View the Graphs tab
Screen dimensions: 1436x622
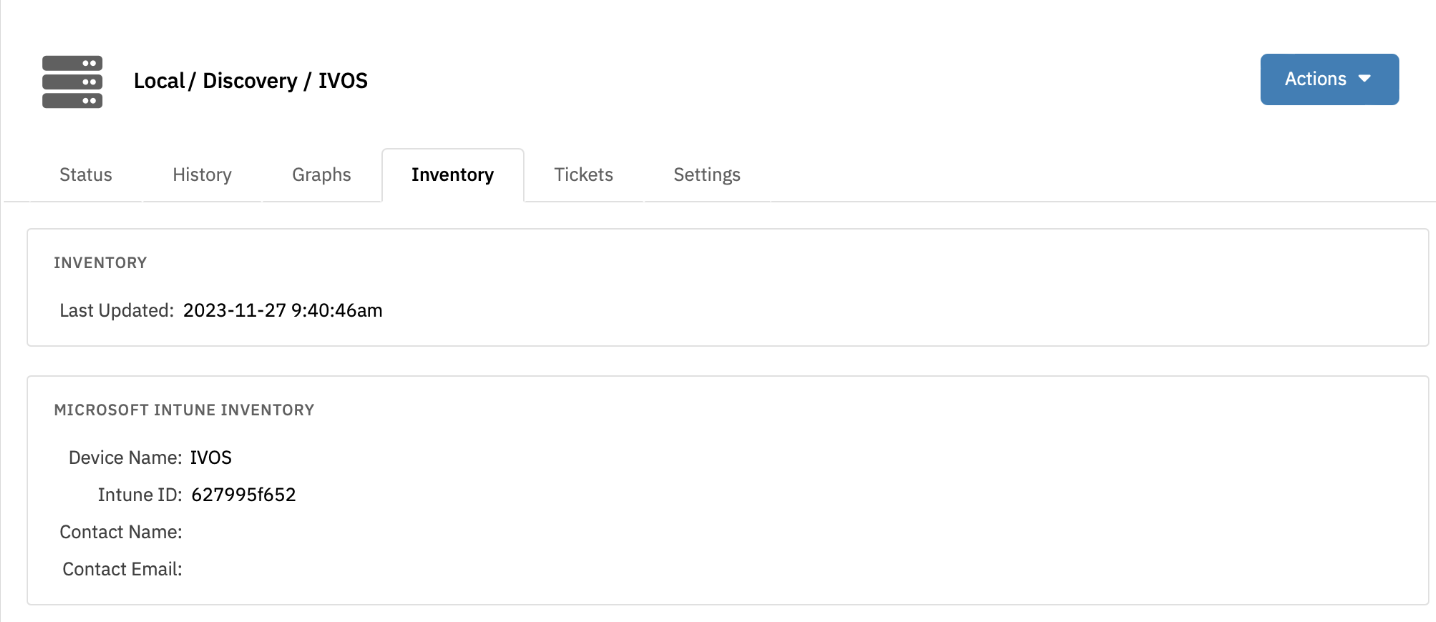coord(321,174)
